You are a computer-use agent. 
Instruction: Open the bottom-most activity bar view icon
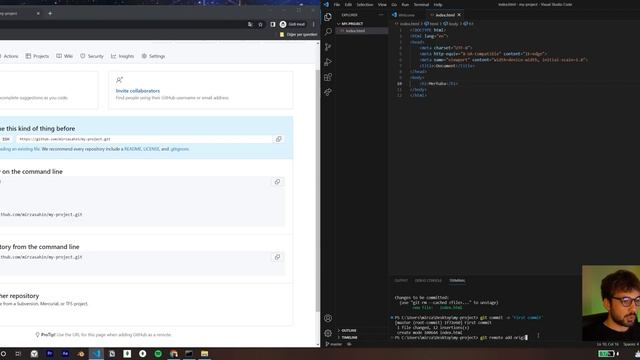[328, 92]
